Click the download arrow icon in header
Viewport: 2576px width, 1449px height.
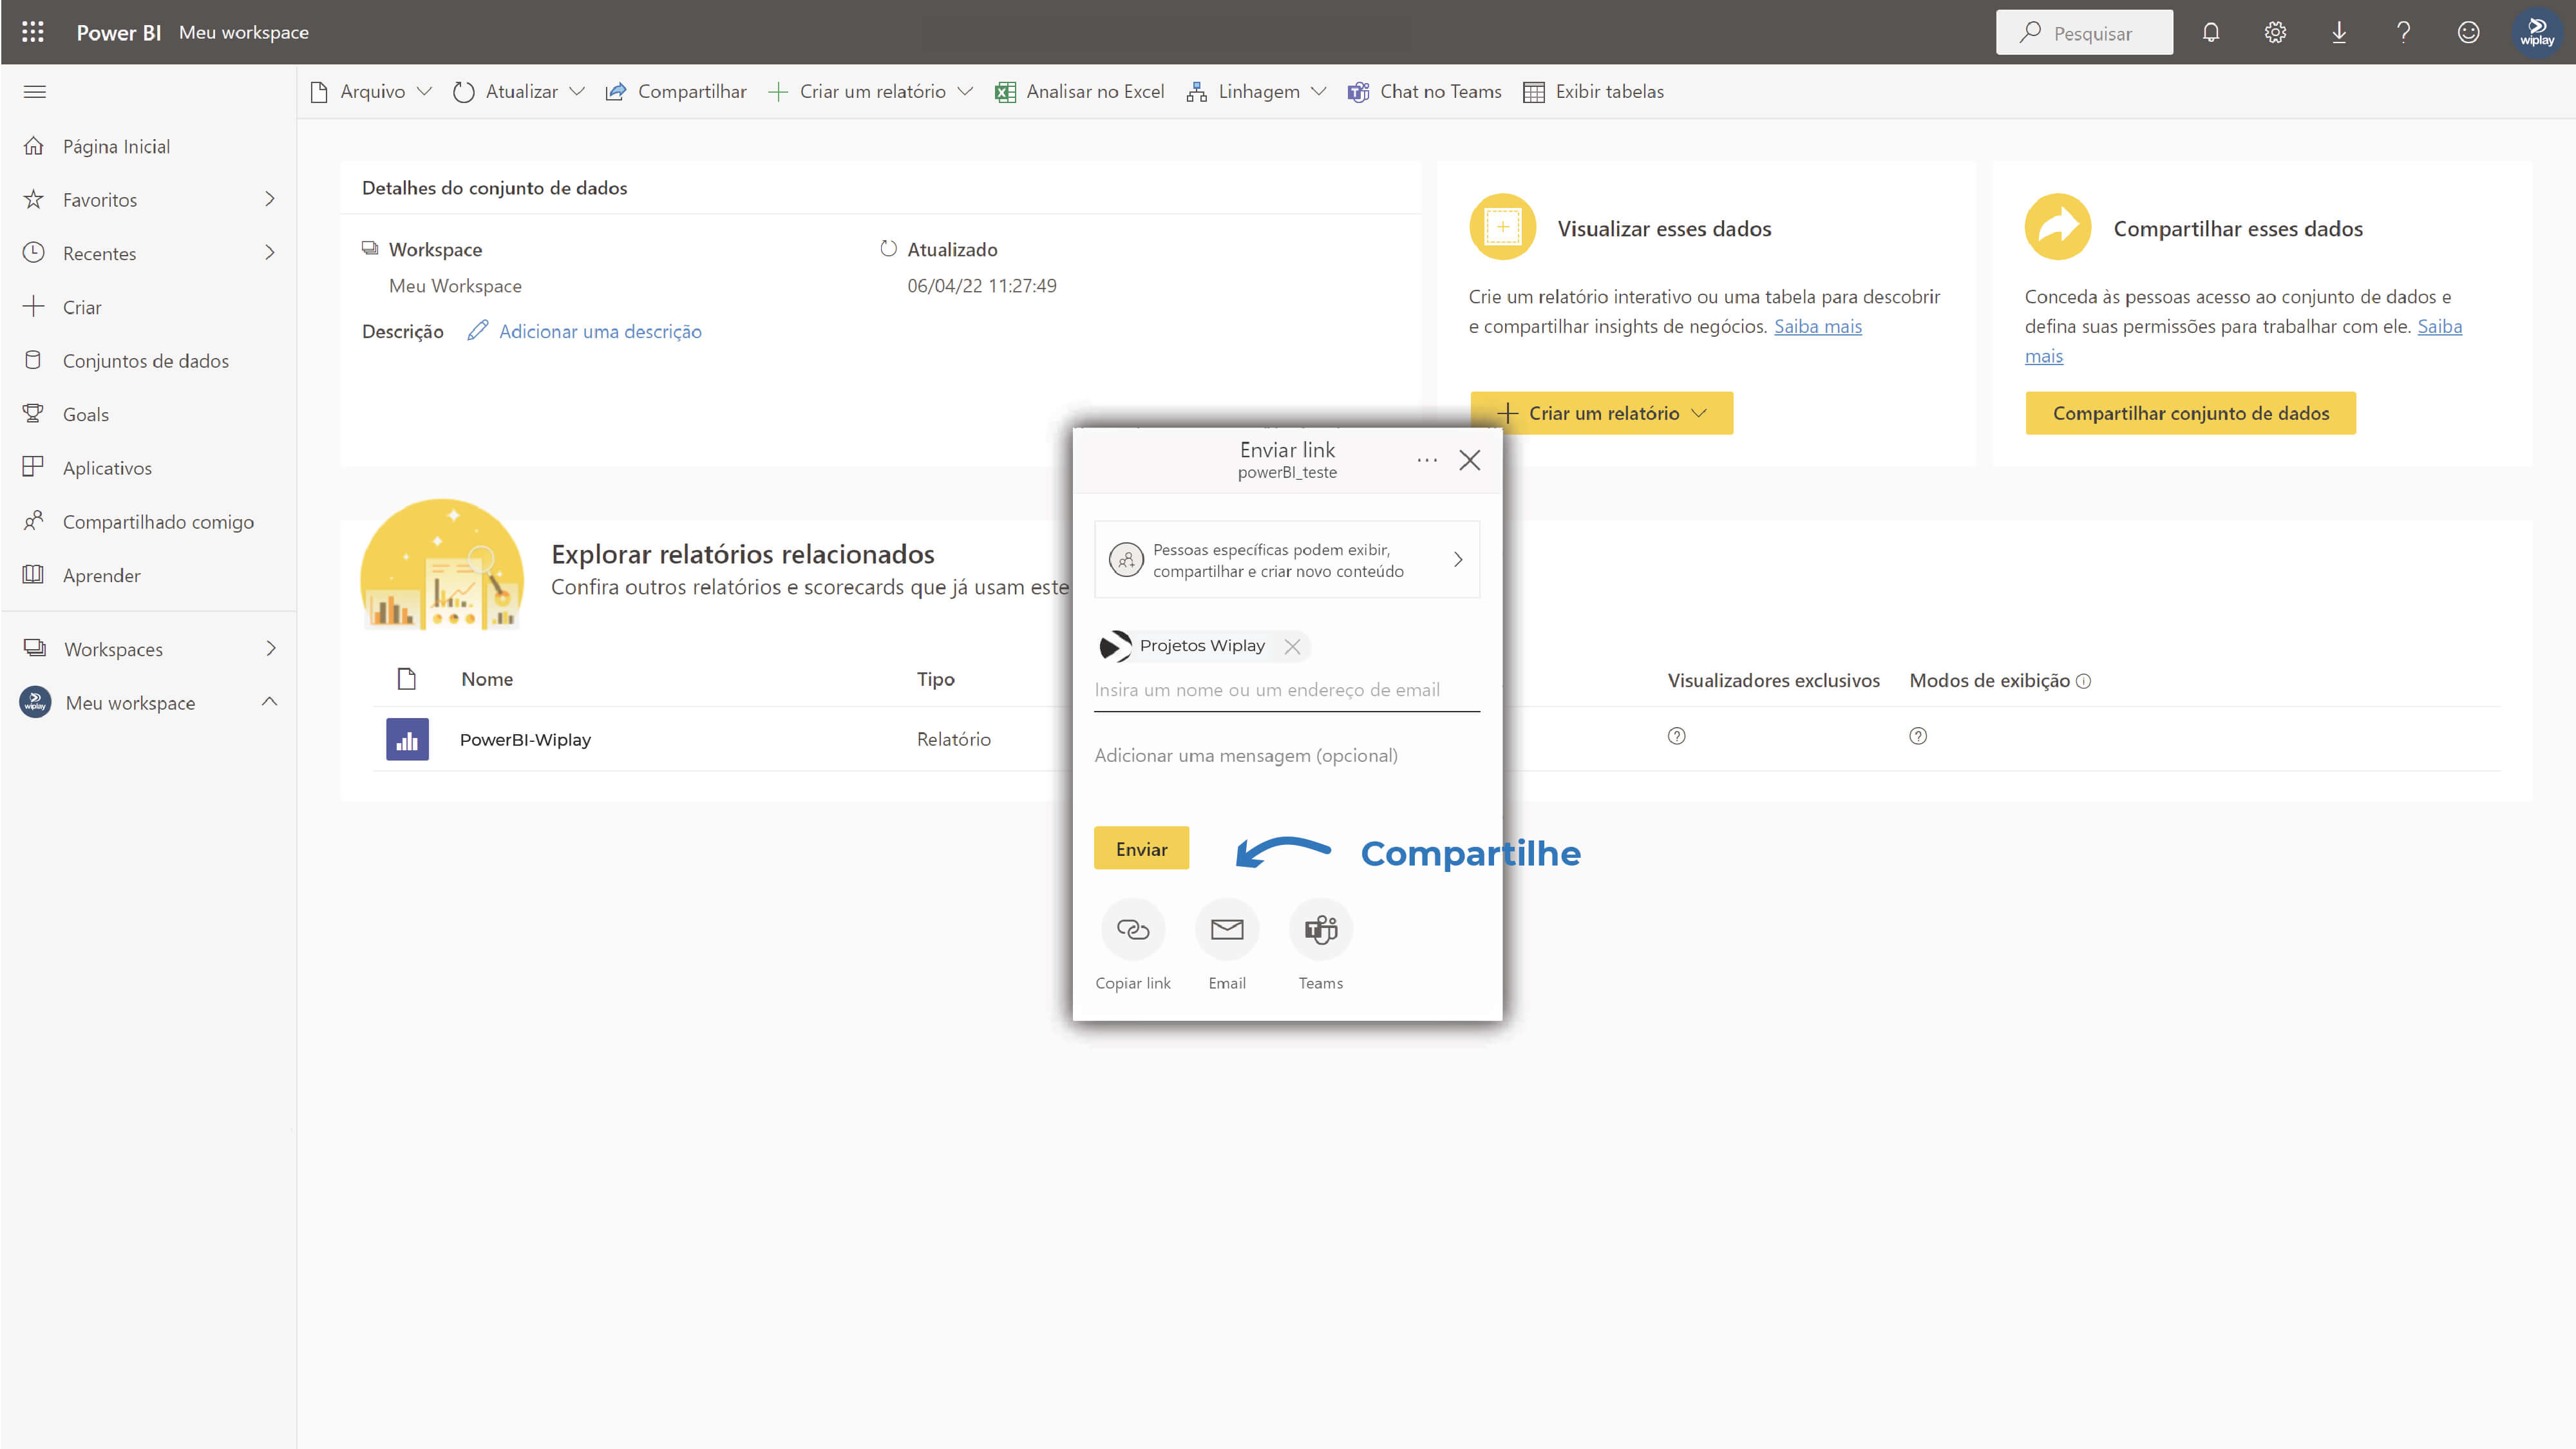click(2339, 33)
